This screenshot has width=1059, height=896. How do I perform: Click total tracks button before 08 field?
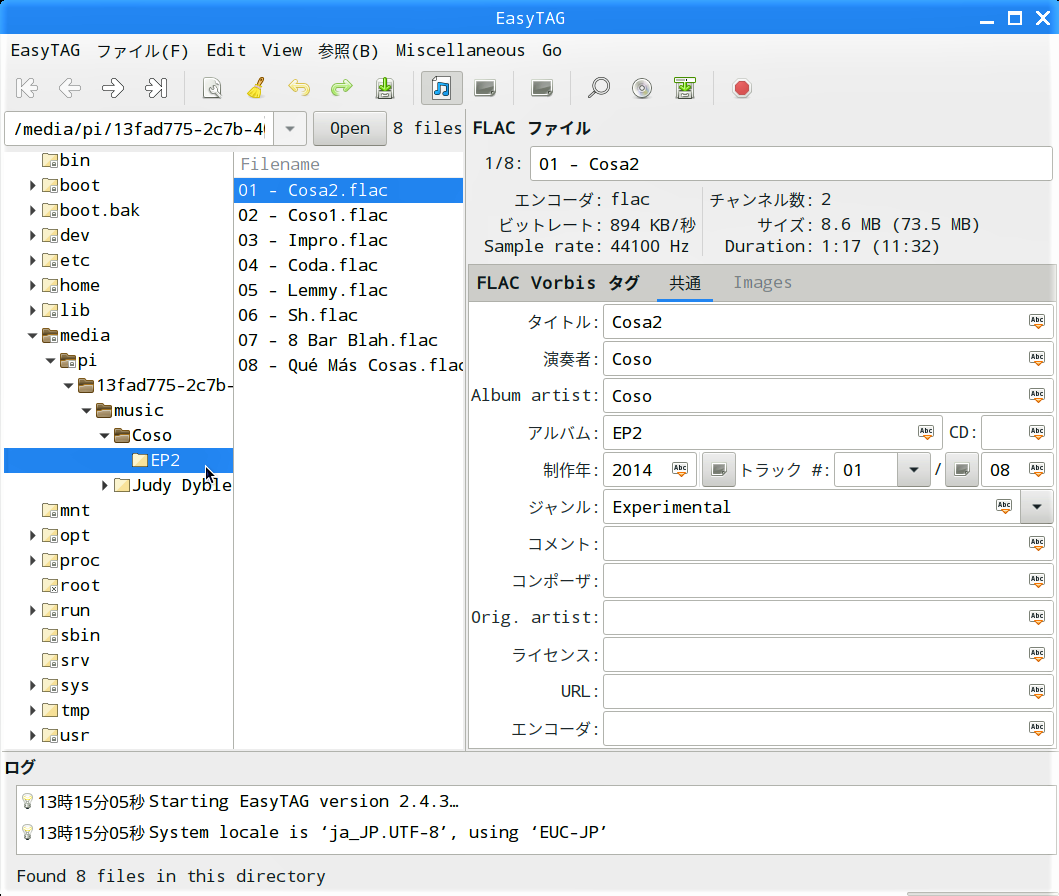[x=962, y=470]
